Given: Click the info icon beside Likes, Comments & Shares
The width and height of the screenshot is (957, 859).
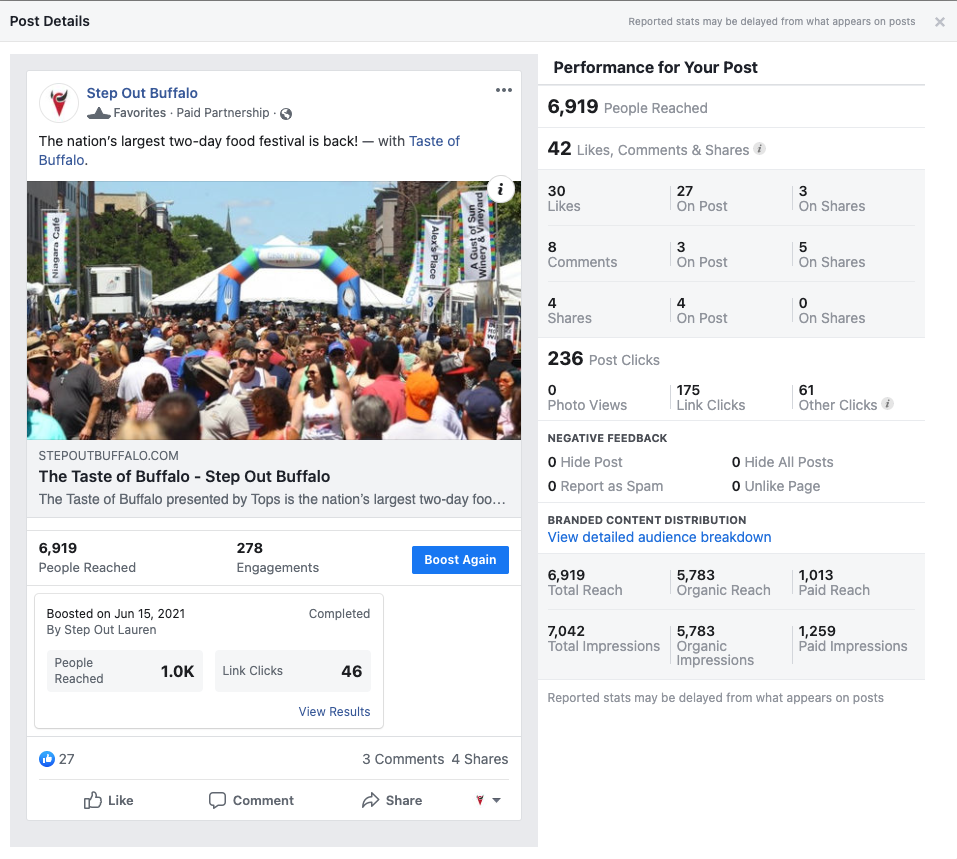Looking at the screenshot, I should click(759, 148).
